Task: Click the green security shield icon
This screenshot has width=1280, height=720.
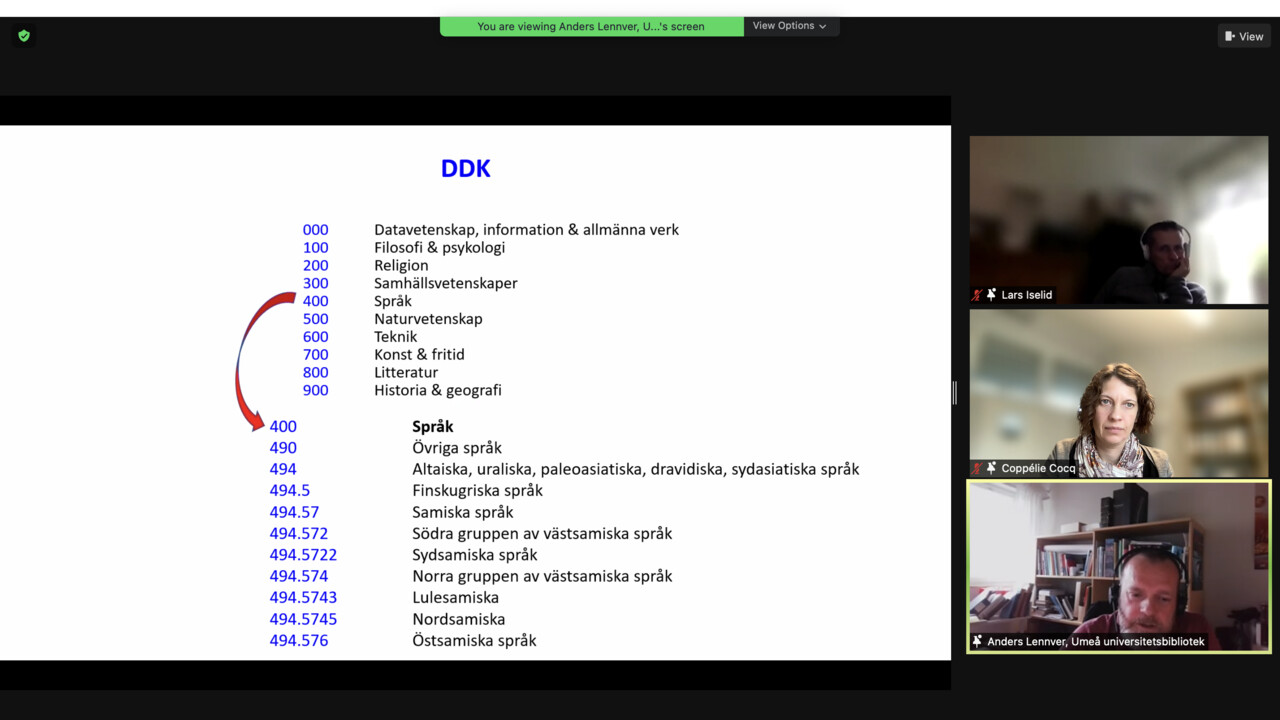Action: pyautogui.click(x=22, y=35)
